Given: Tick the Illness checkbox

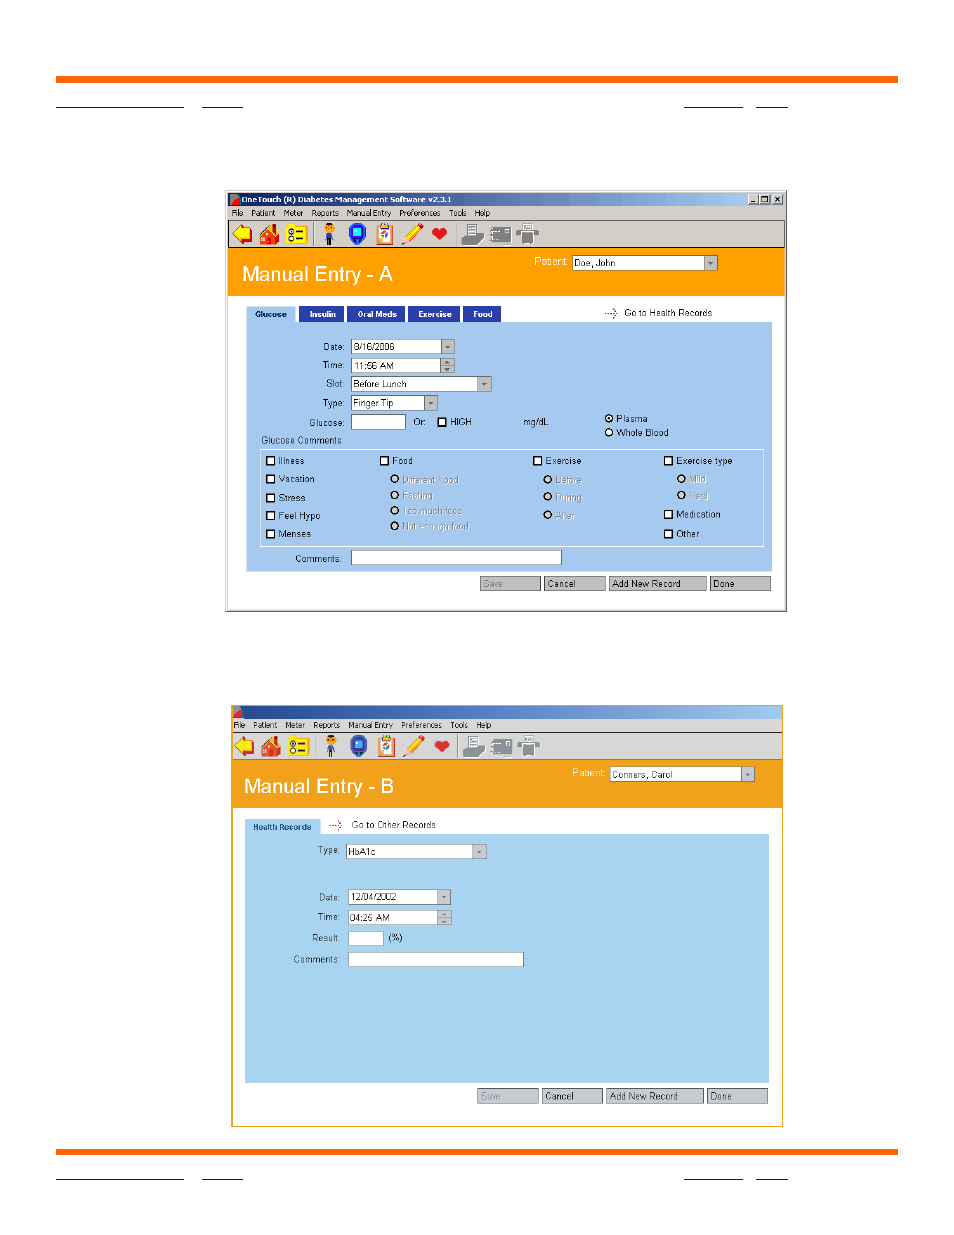Looking at the screenshot, I should click(270, 461).
